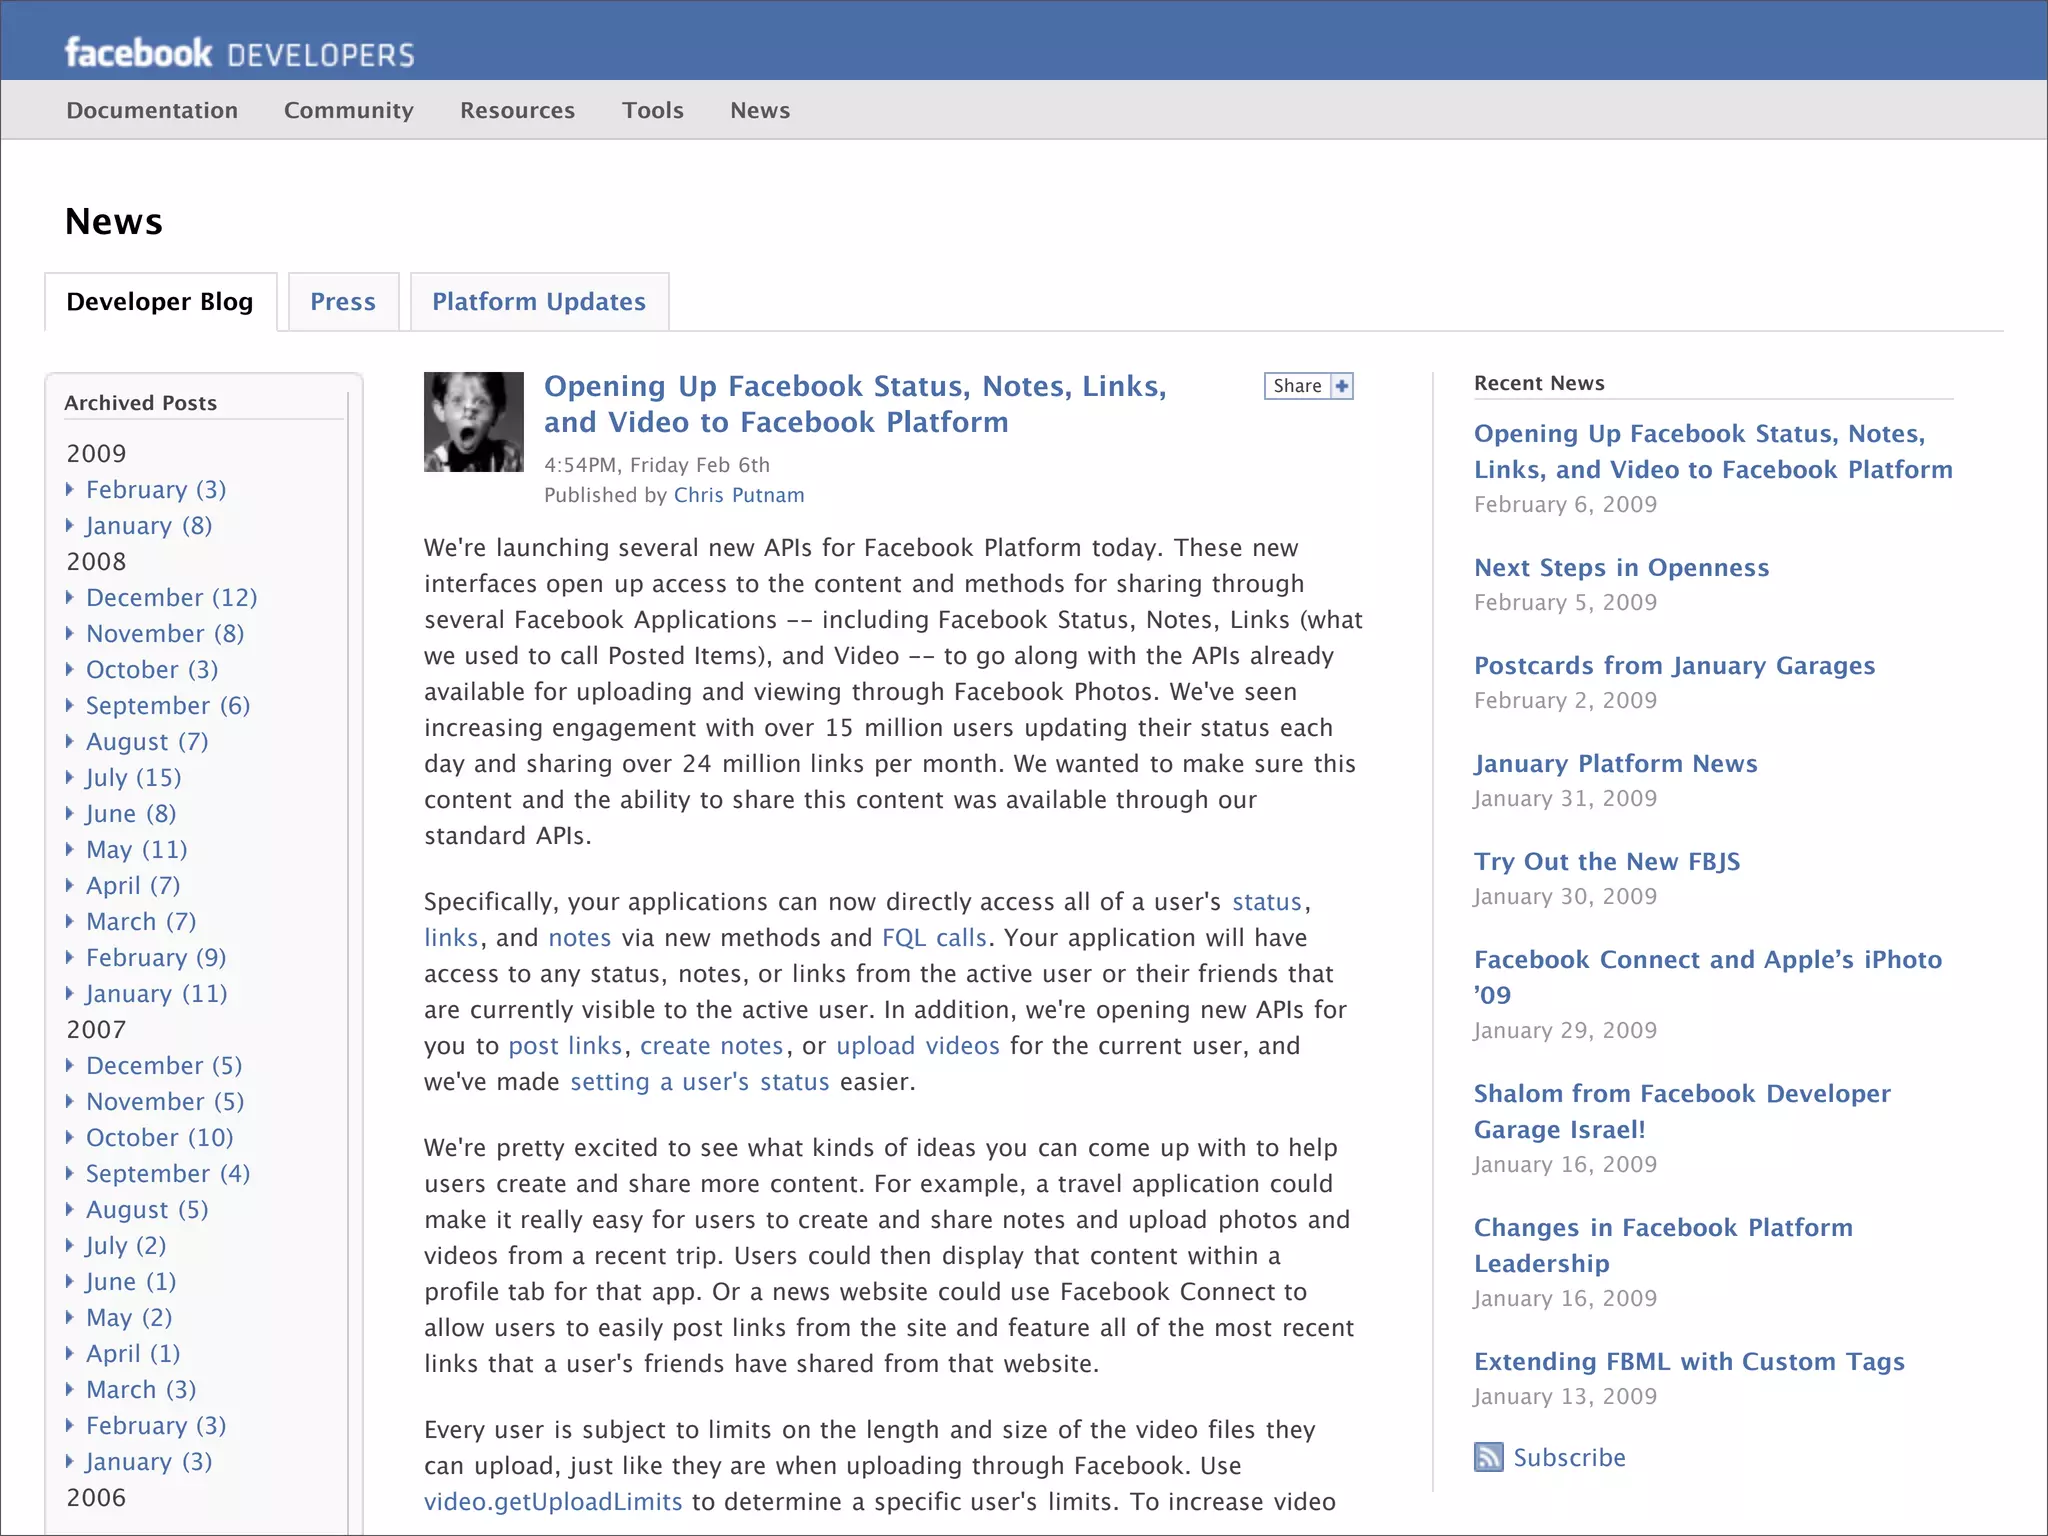Expand the February (3) 2009 archive arrow
This screenshot has width=2048, height=1536.
[x=70, y=489]
